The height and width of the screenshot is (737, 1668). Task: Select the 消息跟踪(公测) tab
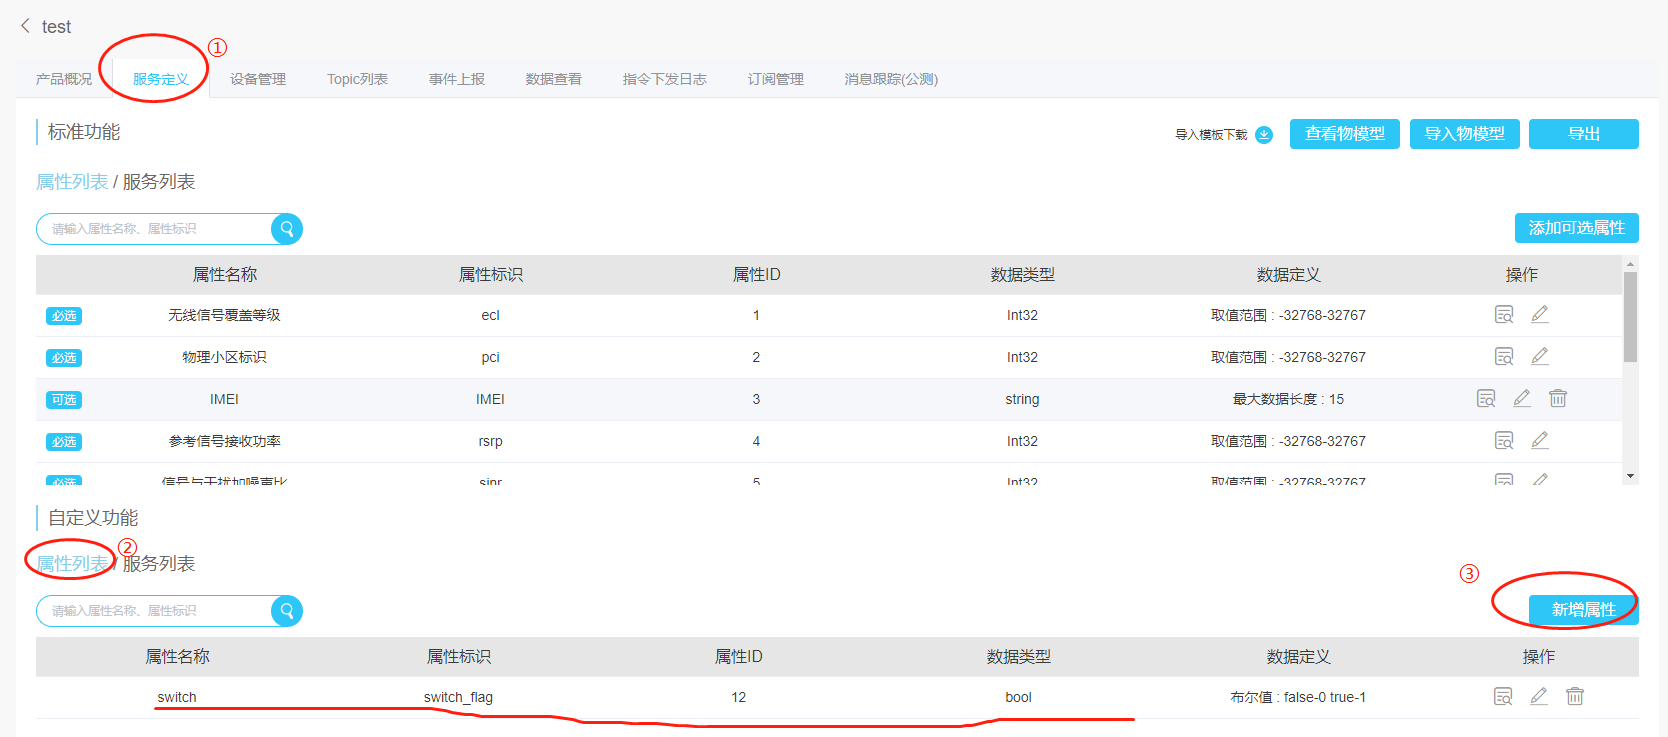pyautogui.click(x=891, y=79)
